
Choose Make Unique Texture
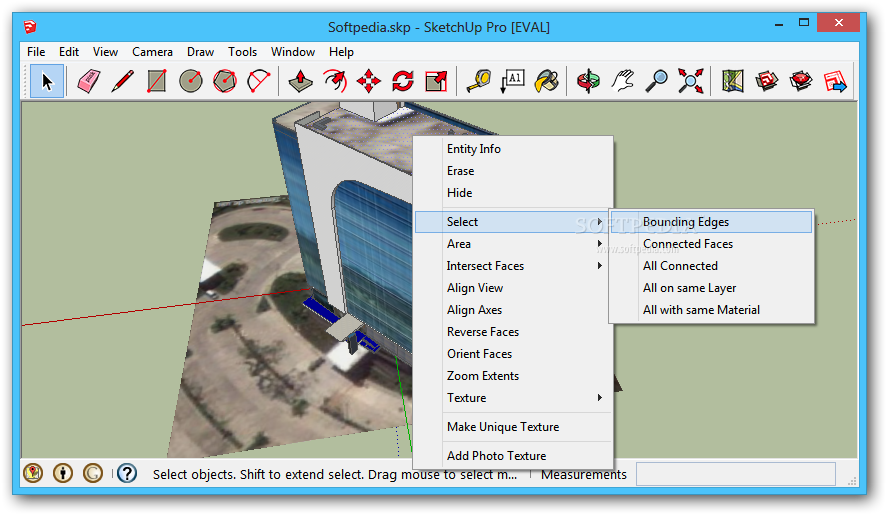click(x=514, y=427)
